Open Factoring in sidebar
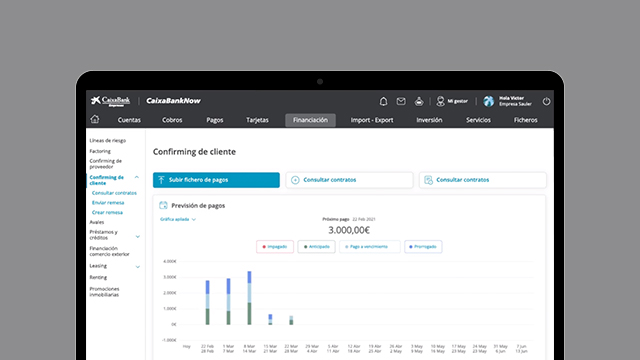This screenshot has height=360, width=640. [100, 151]
